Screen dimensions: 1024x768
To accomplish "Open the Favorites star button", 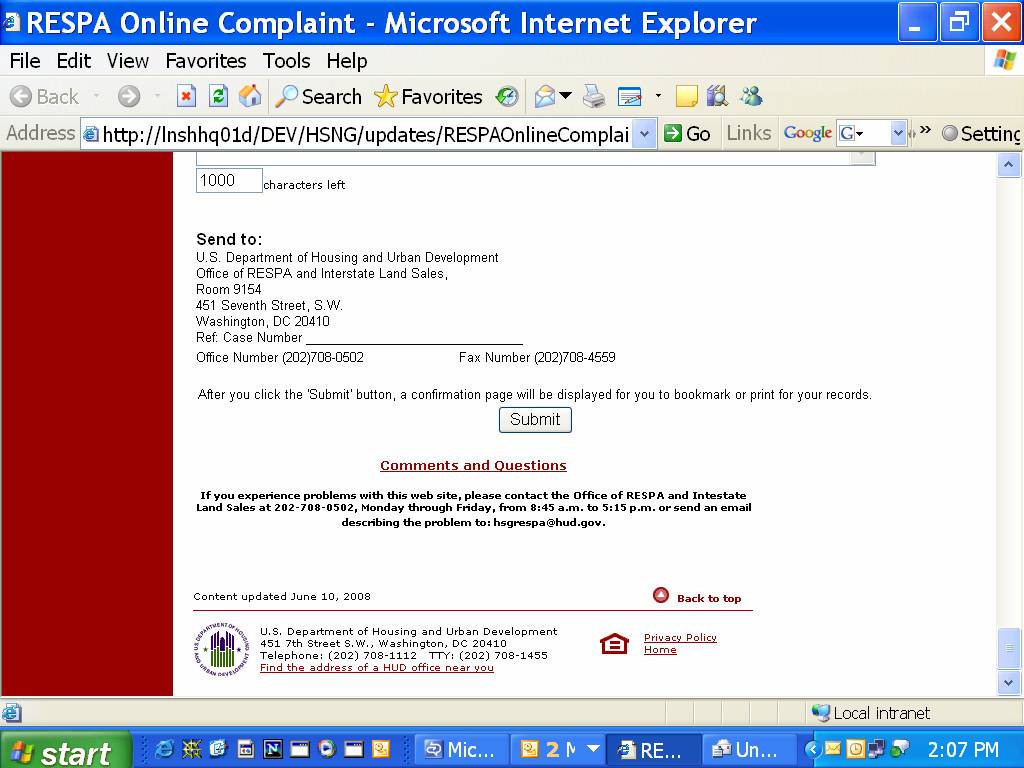I will click(428, 97).
